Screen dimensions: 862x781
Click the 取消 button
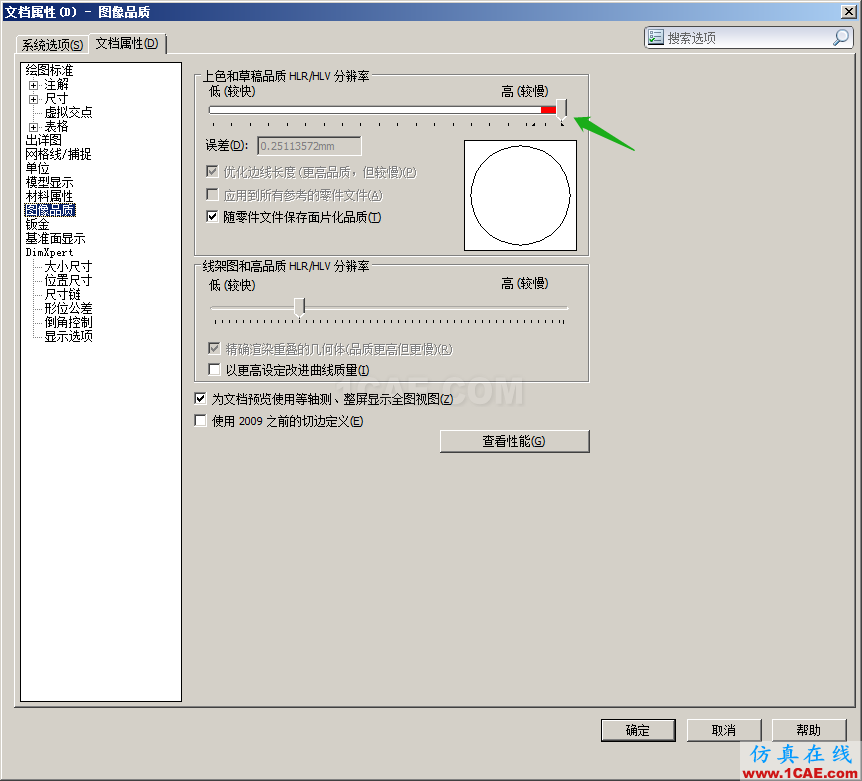724,730
